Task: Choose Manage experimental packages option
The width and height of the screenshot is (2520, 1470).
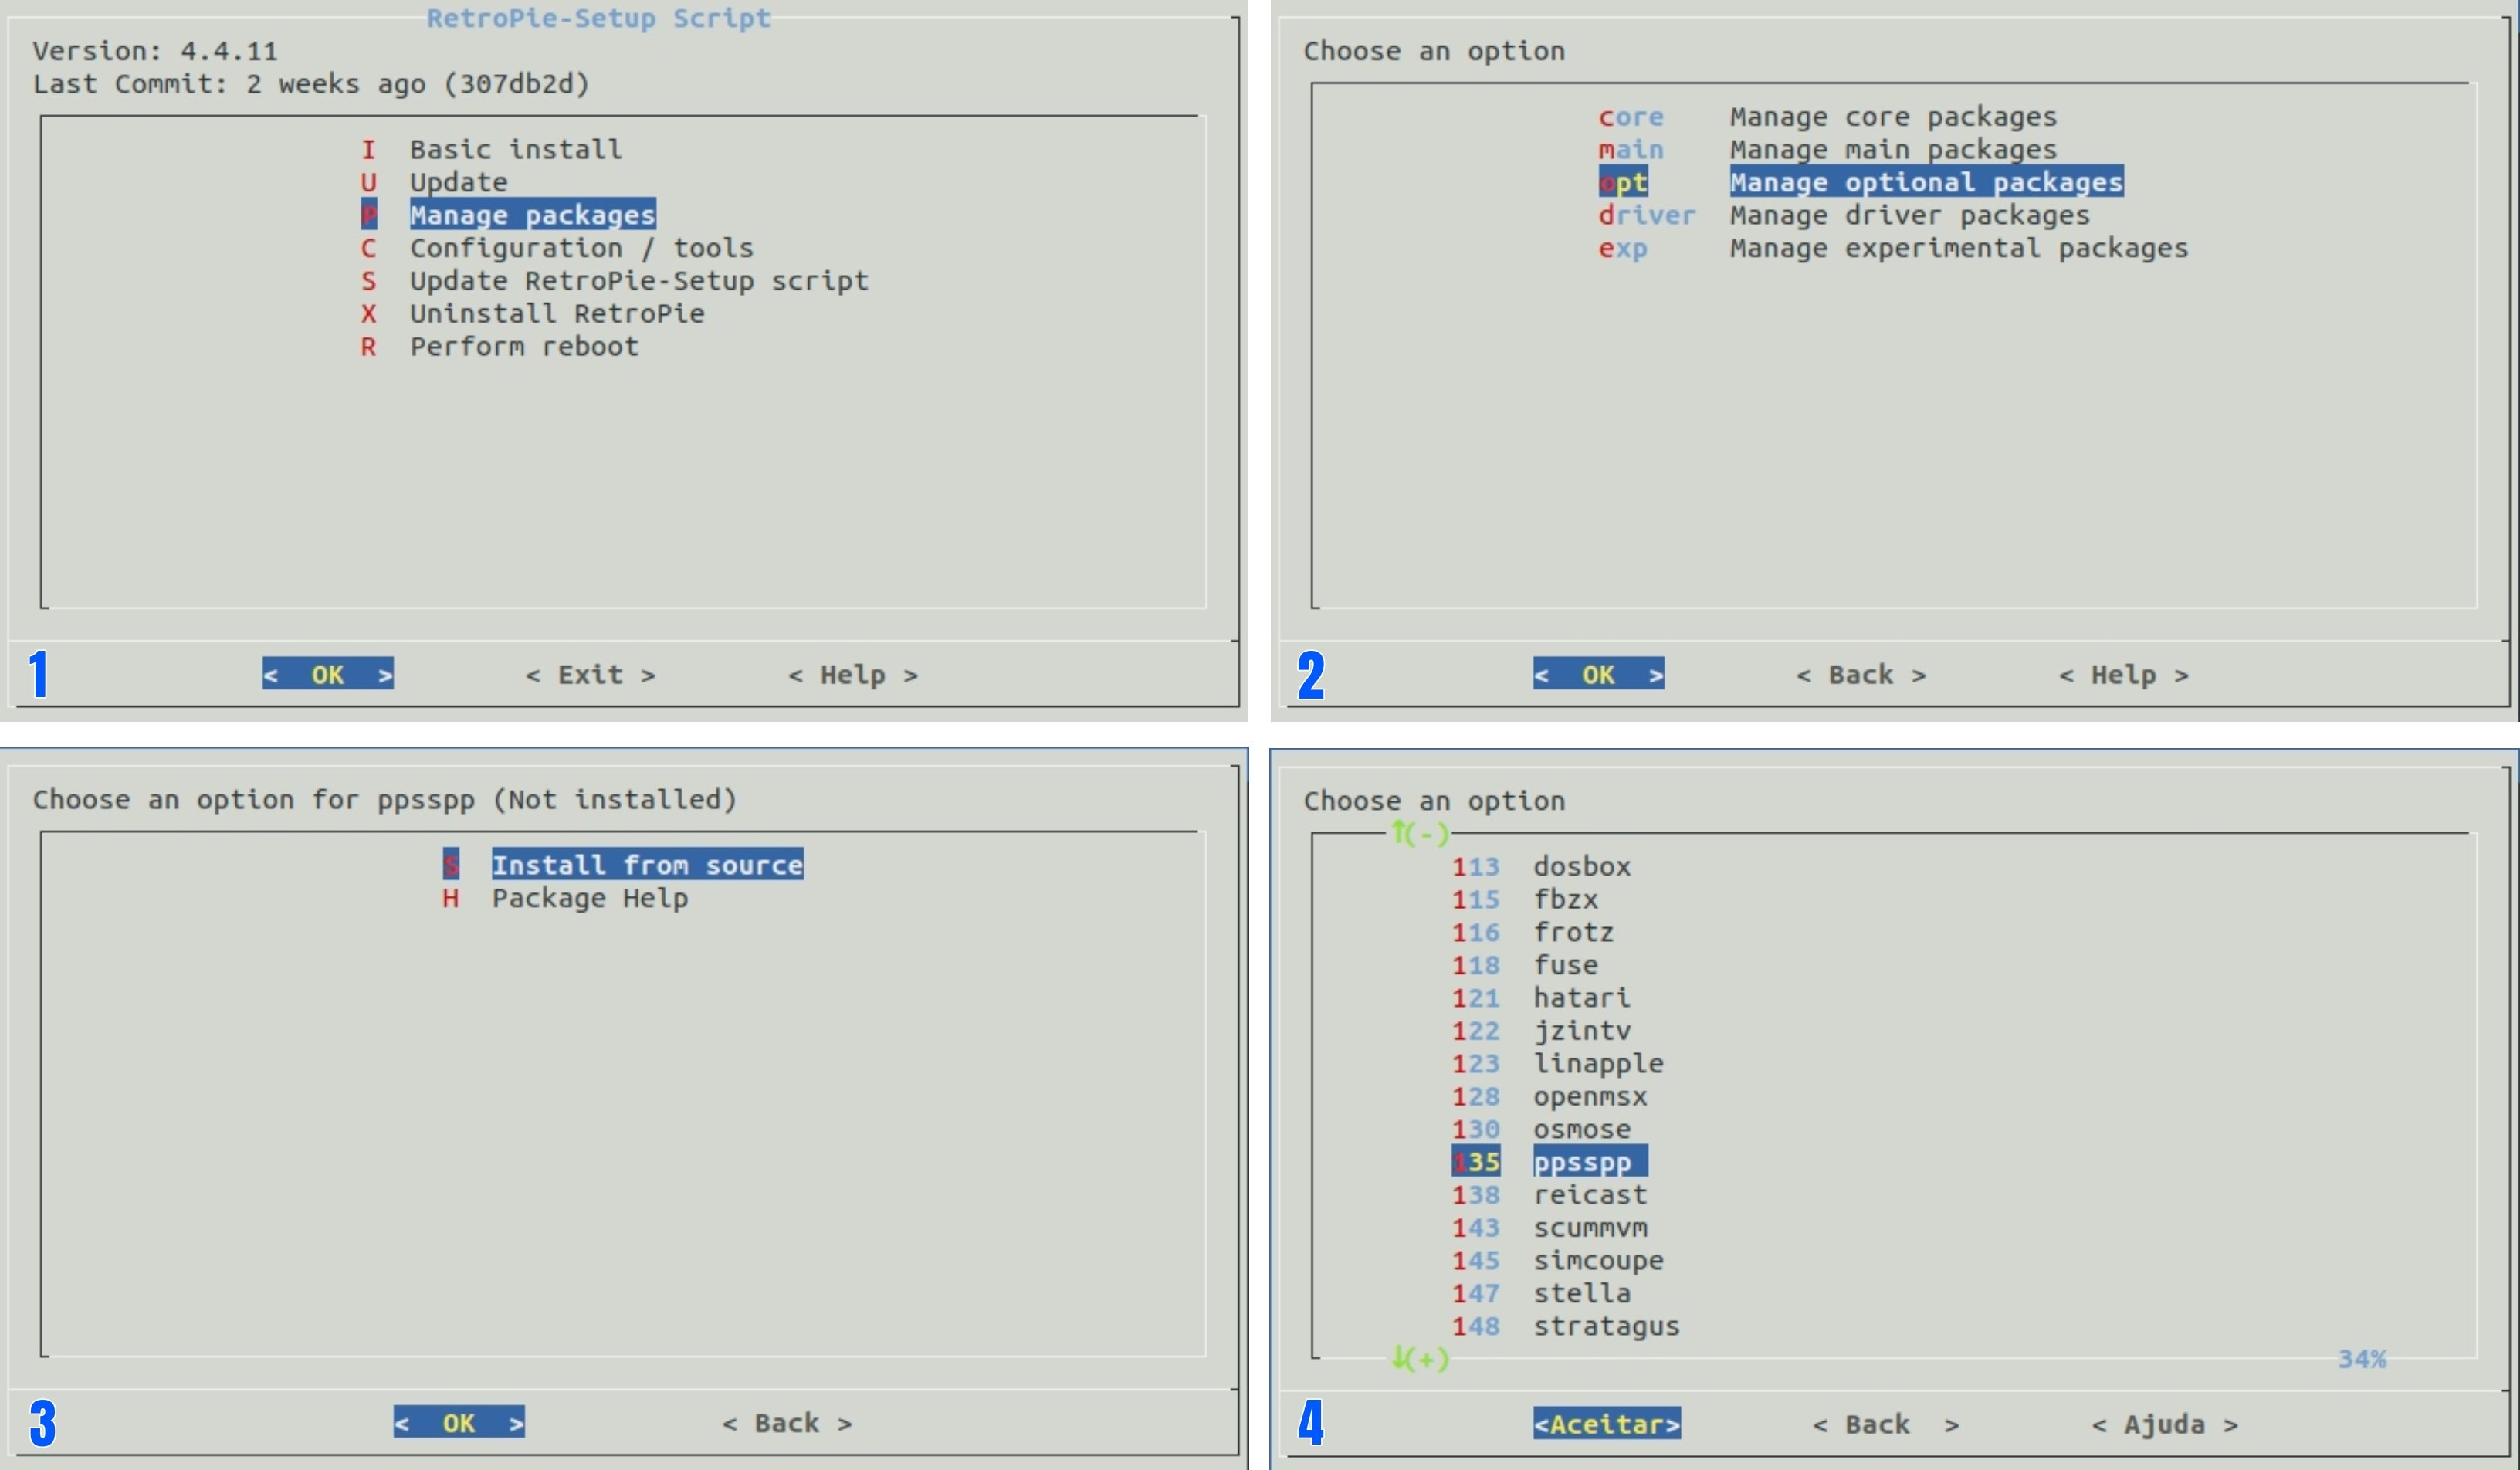Action: [x=1958, y=248]
